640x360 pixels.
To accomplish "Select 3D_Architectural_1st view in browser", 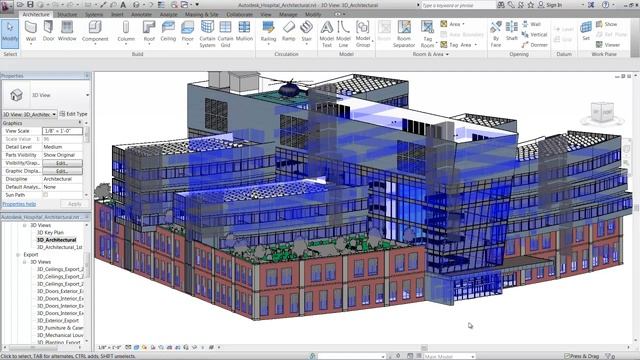I will pos(60,247).
